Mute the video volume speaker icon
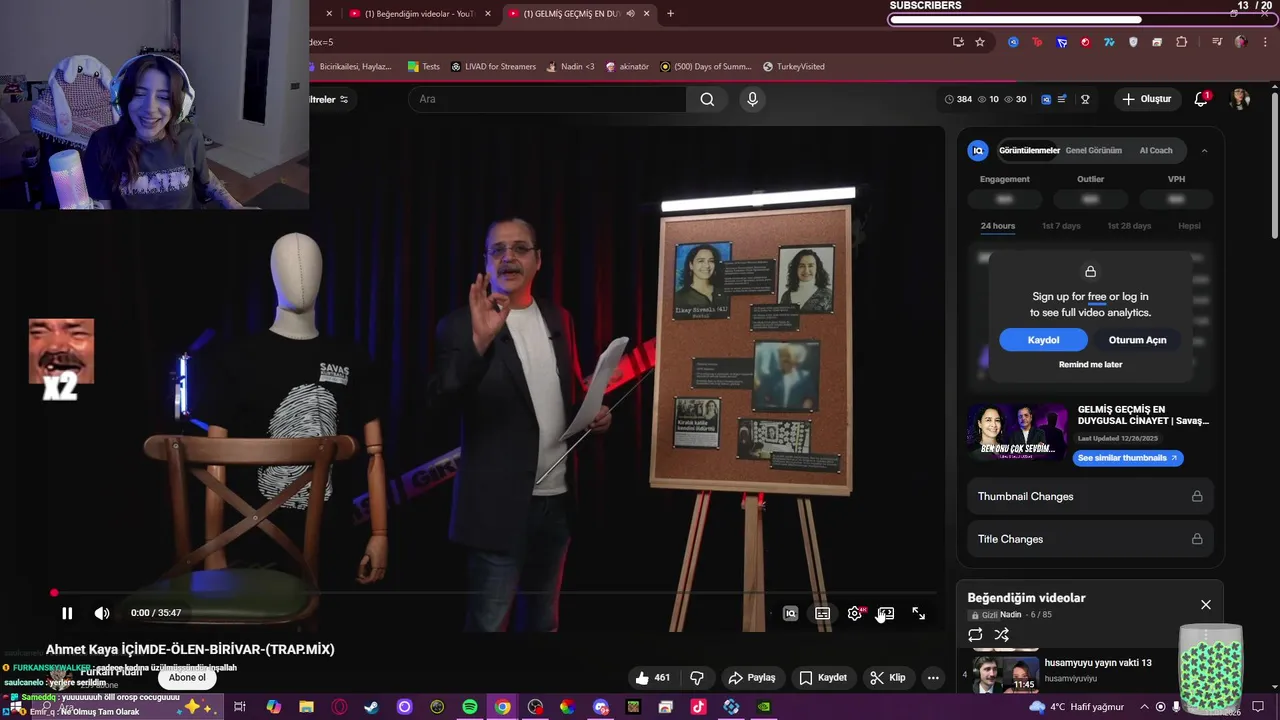1280x720 pixels. coord(102,613)
